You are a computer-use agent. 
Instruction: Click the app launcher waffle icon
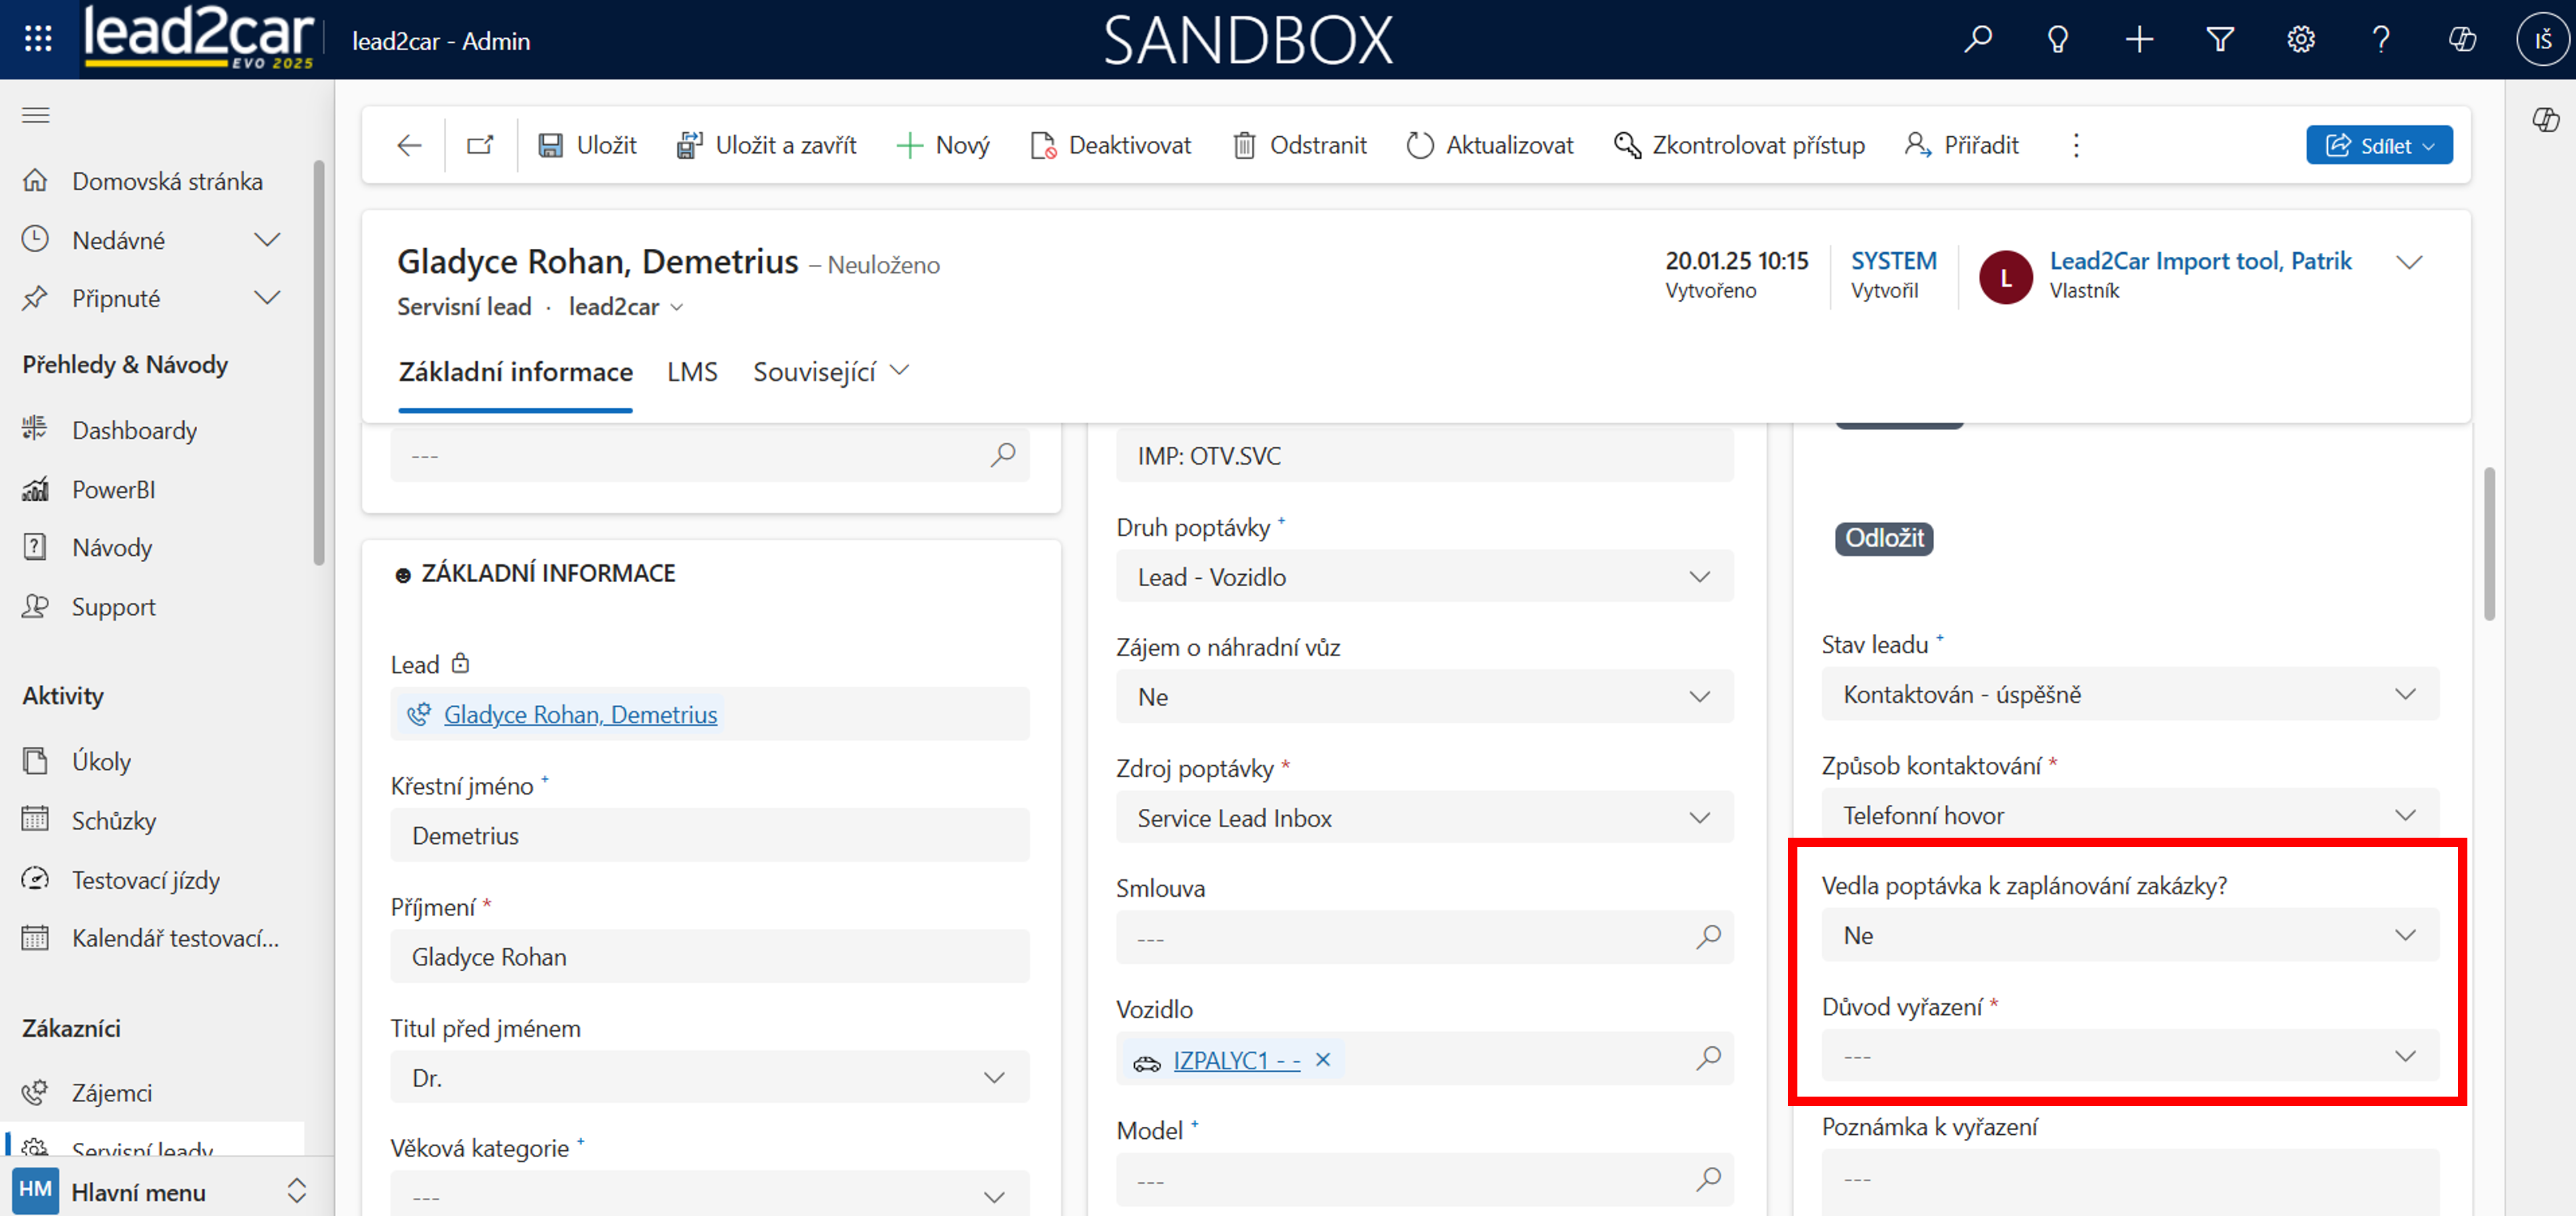pyautogui.click(x=38, y=39)
